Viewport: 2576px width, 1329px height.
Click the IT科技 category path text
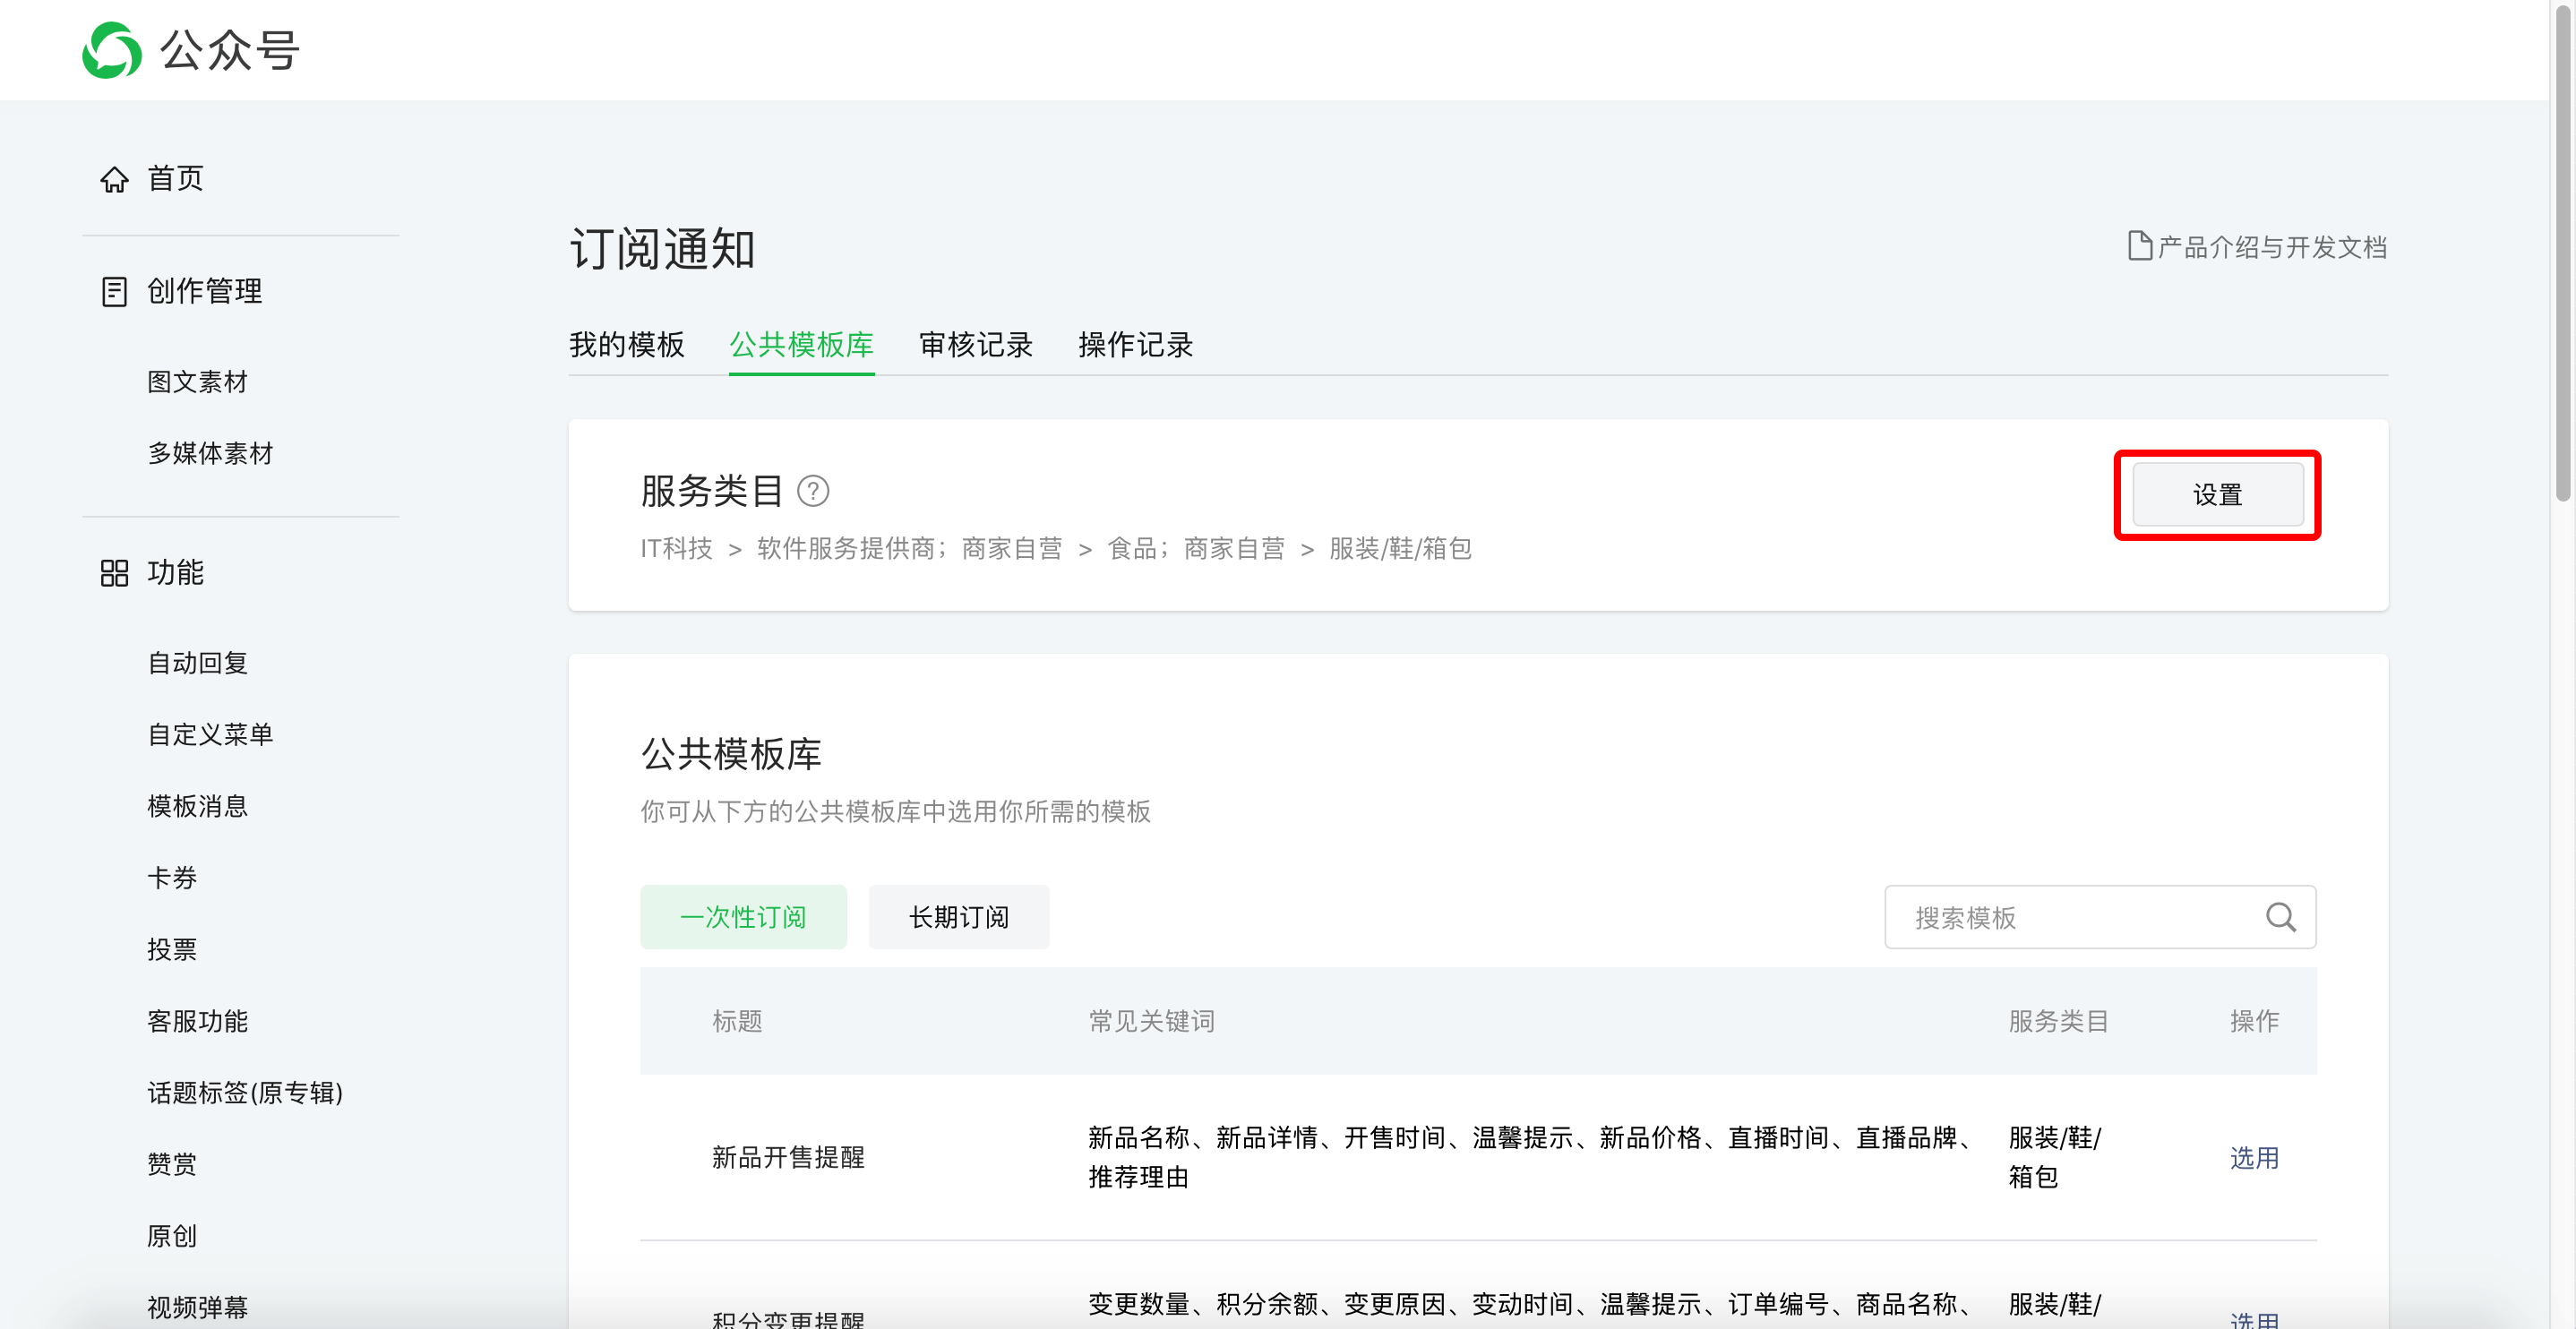tap(677, 548)
